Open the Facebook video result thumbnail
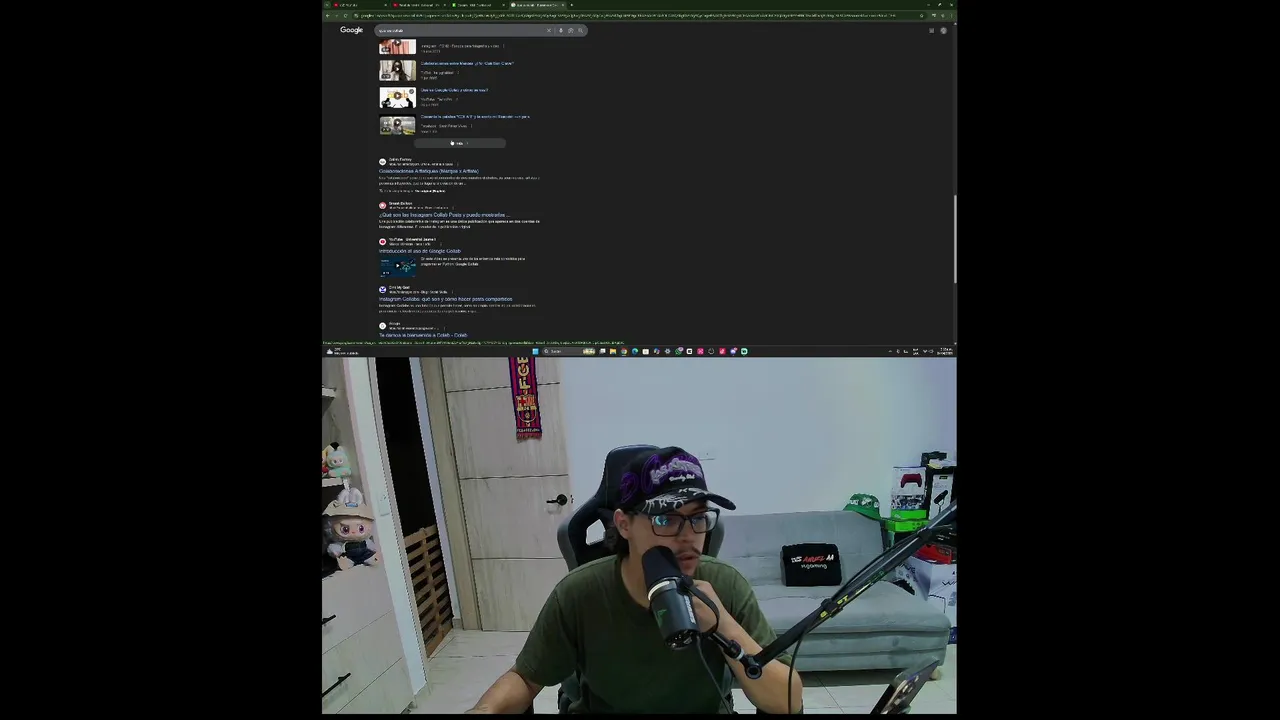Image resolution: width=1280 pixels, height=720 pixels. (397, 125)
